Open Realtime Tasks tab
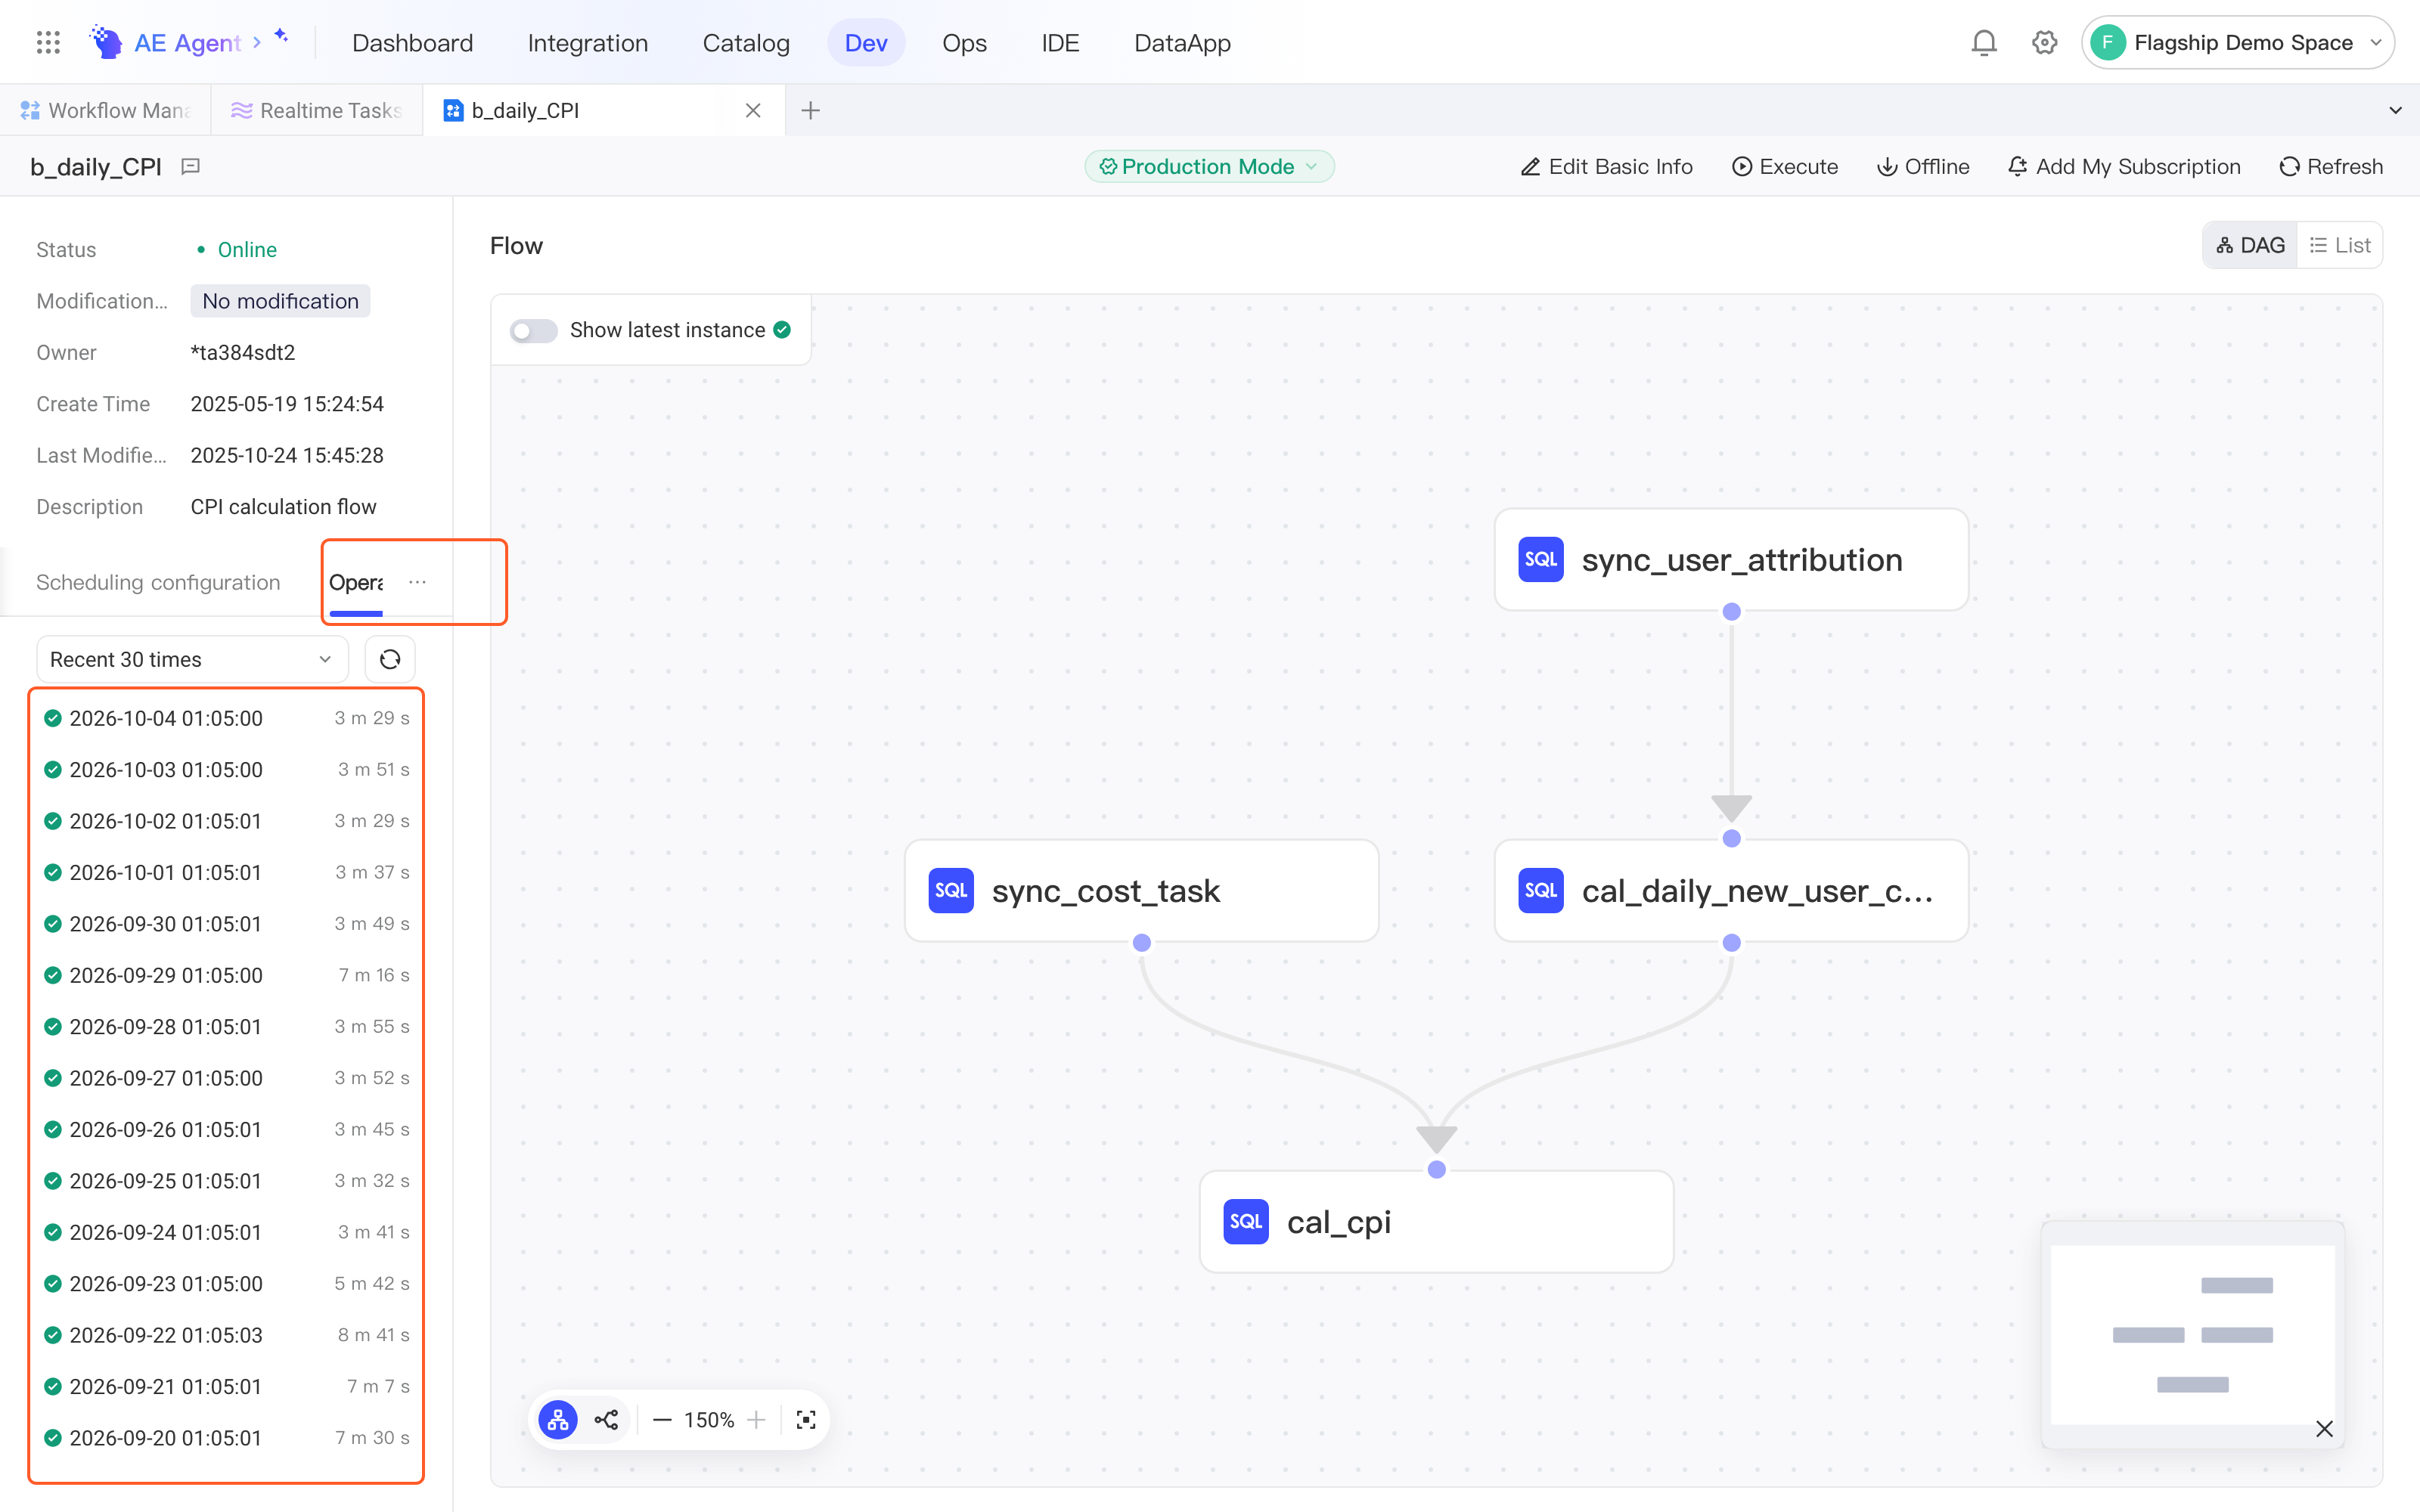 tap(316, 110)
